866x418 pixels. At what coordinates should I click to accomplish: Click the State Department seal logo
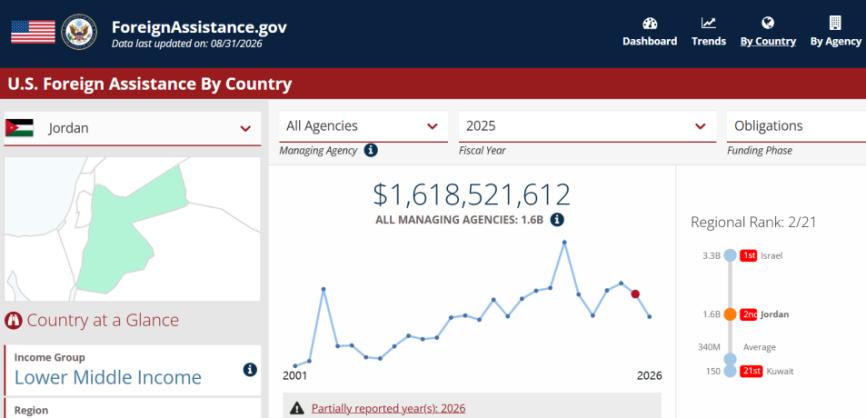pos(79,31)
